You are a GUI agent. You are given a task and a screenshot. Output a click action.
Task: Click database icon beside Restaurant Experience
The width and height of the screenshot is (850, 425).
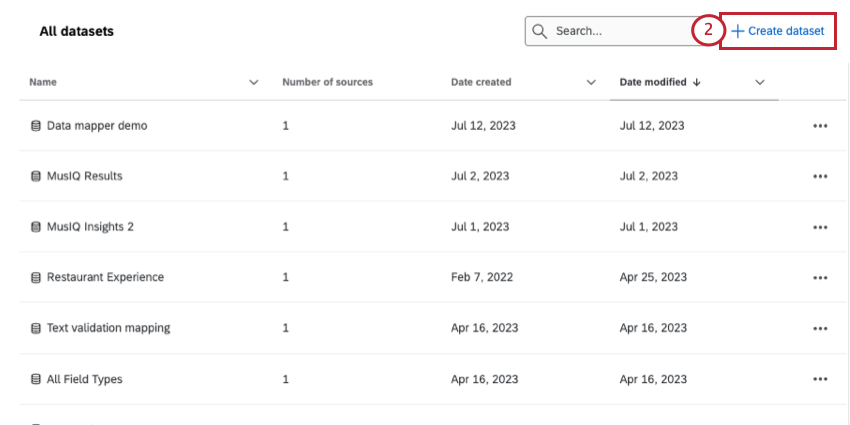tap(35, 277)
